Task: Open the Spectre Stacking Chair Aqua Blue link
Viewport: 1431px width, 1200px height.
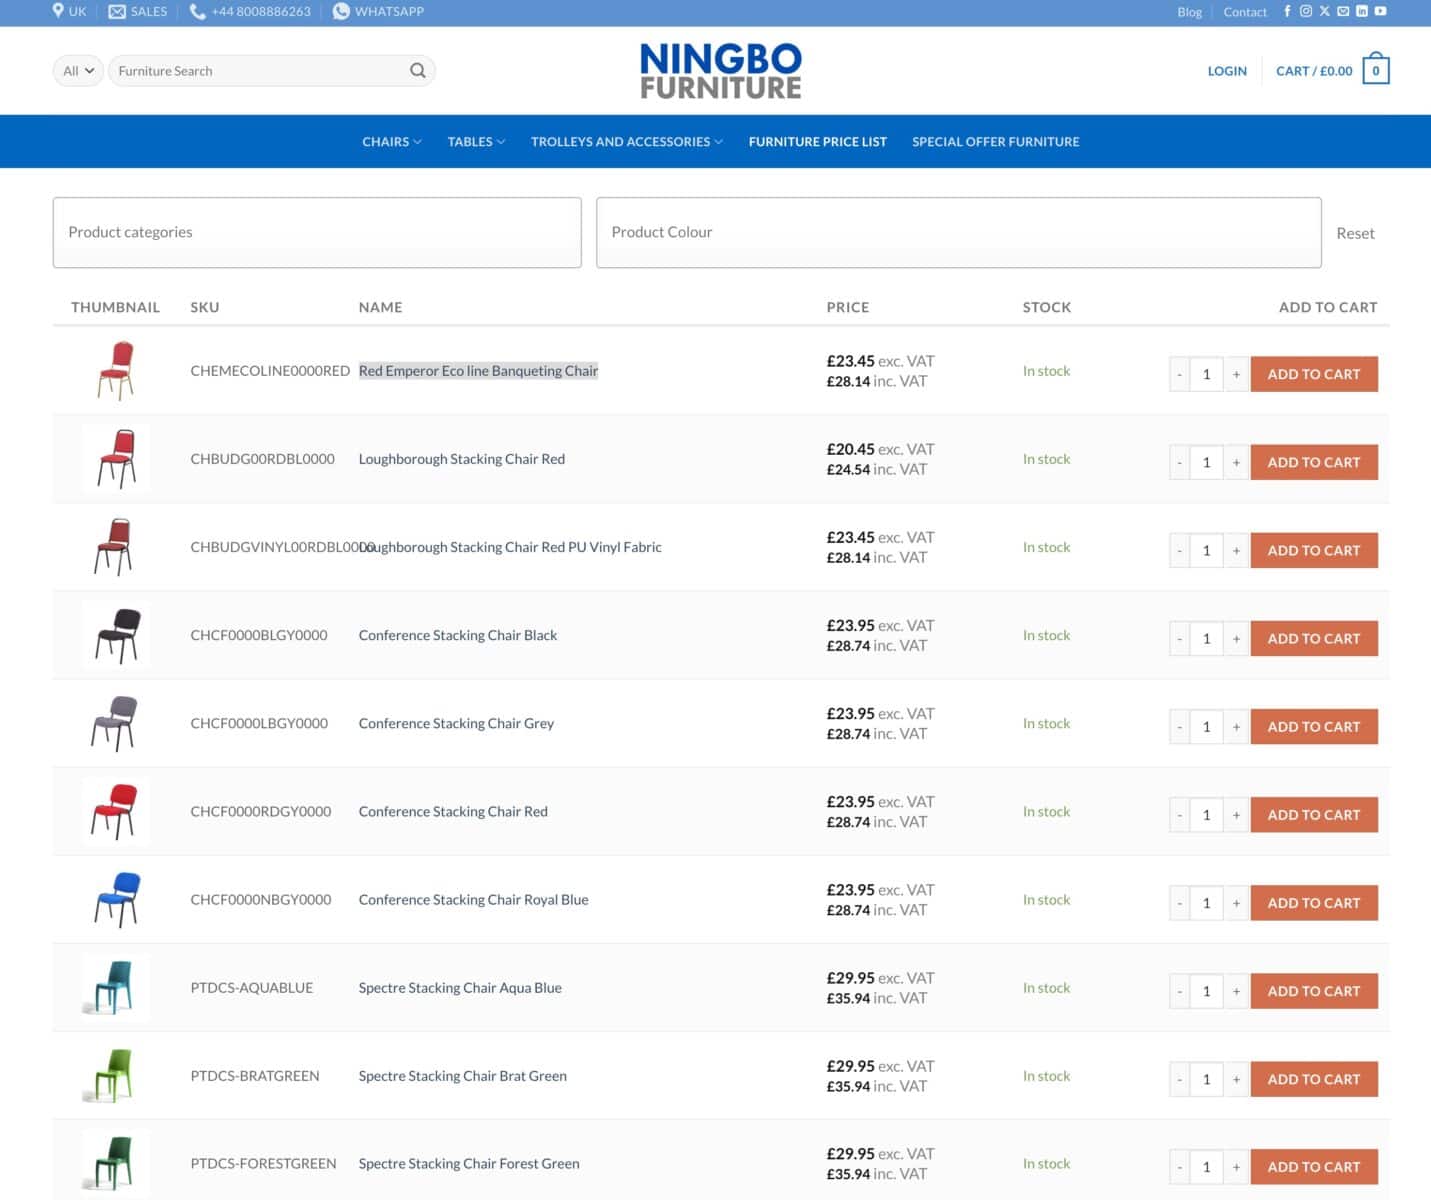Action: (460, 988)
